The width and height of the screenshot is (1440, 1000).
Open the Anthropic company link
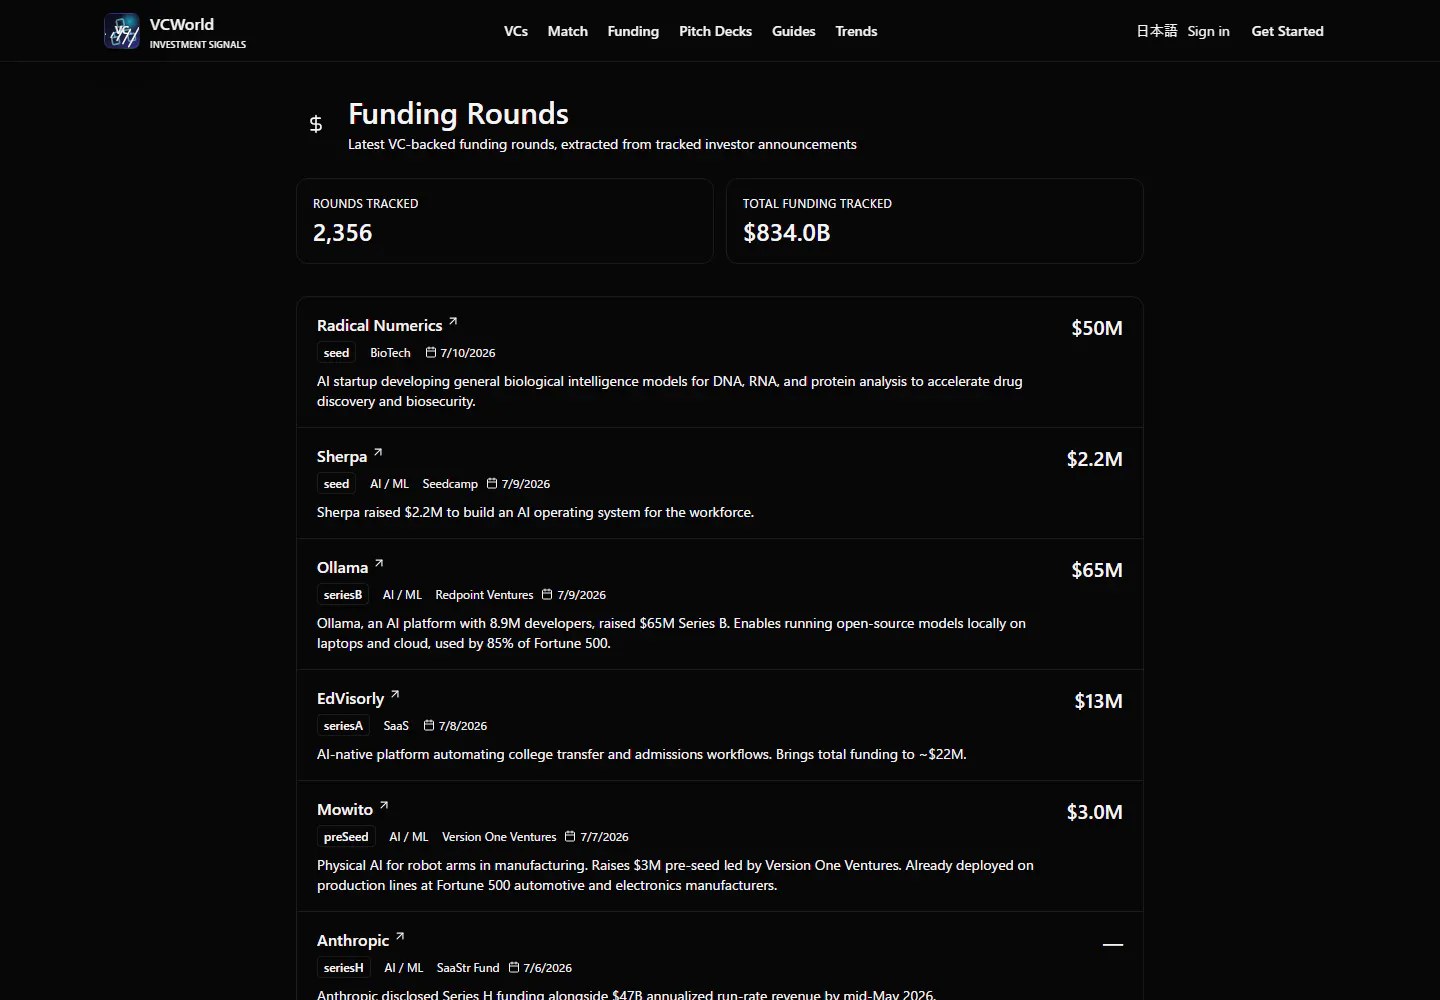coord(353,941)
